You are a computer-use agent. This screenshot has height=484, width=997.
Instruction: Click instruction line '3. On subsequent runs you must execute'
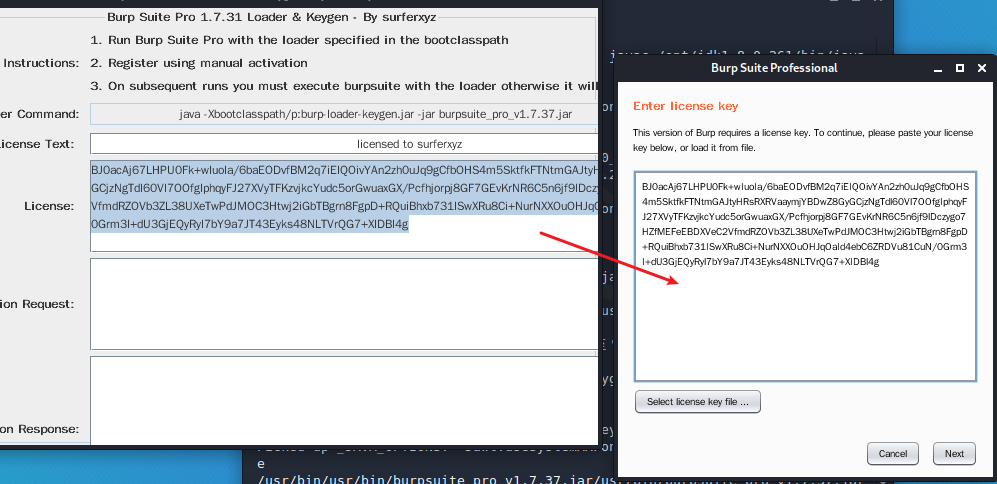(x=343, y=86)
